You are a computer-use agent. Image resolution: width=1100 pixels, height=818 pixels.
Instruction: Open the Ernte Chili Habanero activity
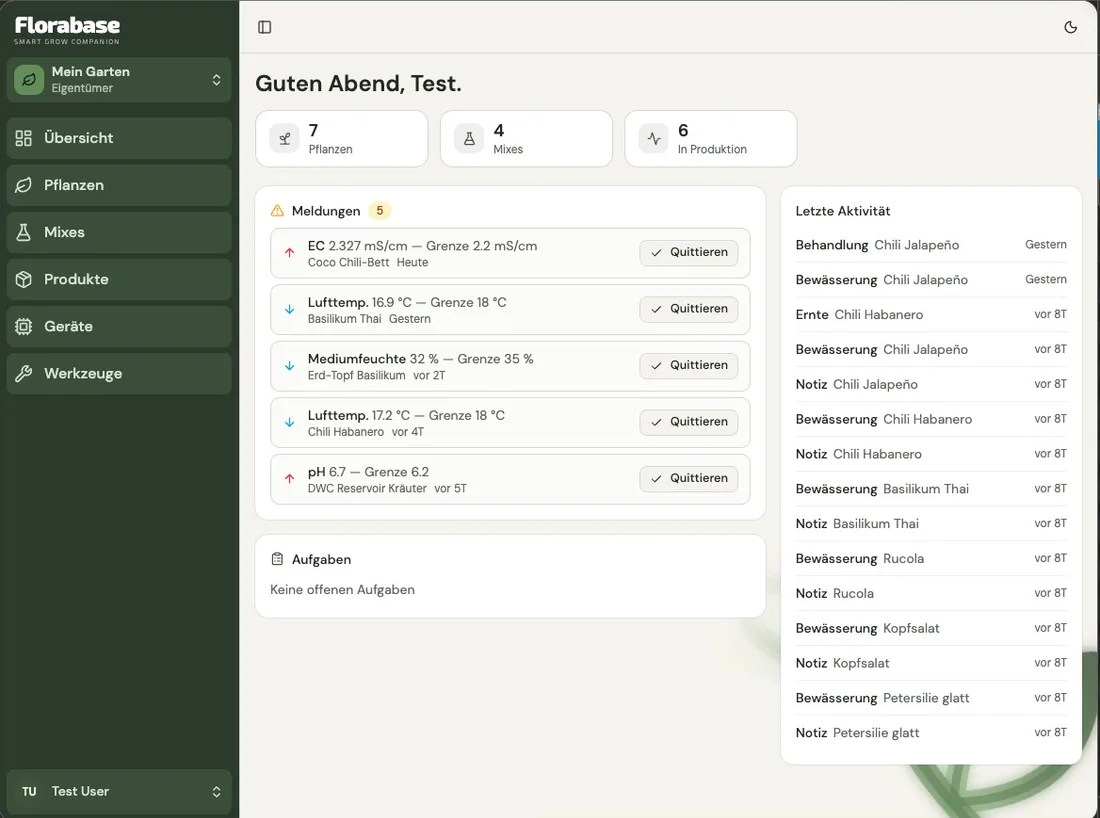click(x=931, y=315)
